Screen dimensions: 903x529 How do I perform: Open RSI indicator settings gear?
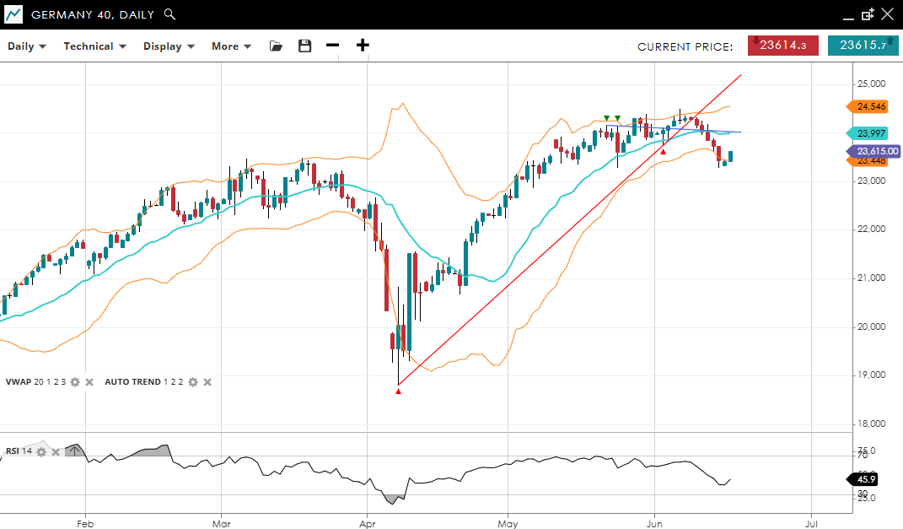42,451
